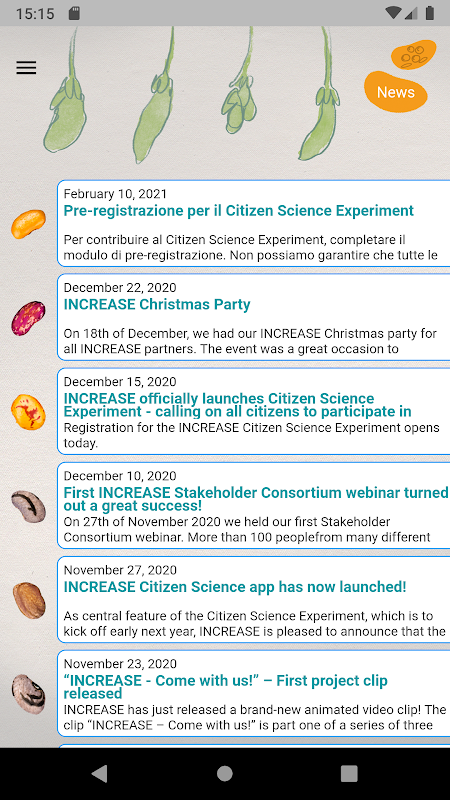450x800 pixels.
Task: Open the INCREASE - Come with us project clip article
Action: (226, 687)
